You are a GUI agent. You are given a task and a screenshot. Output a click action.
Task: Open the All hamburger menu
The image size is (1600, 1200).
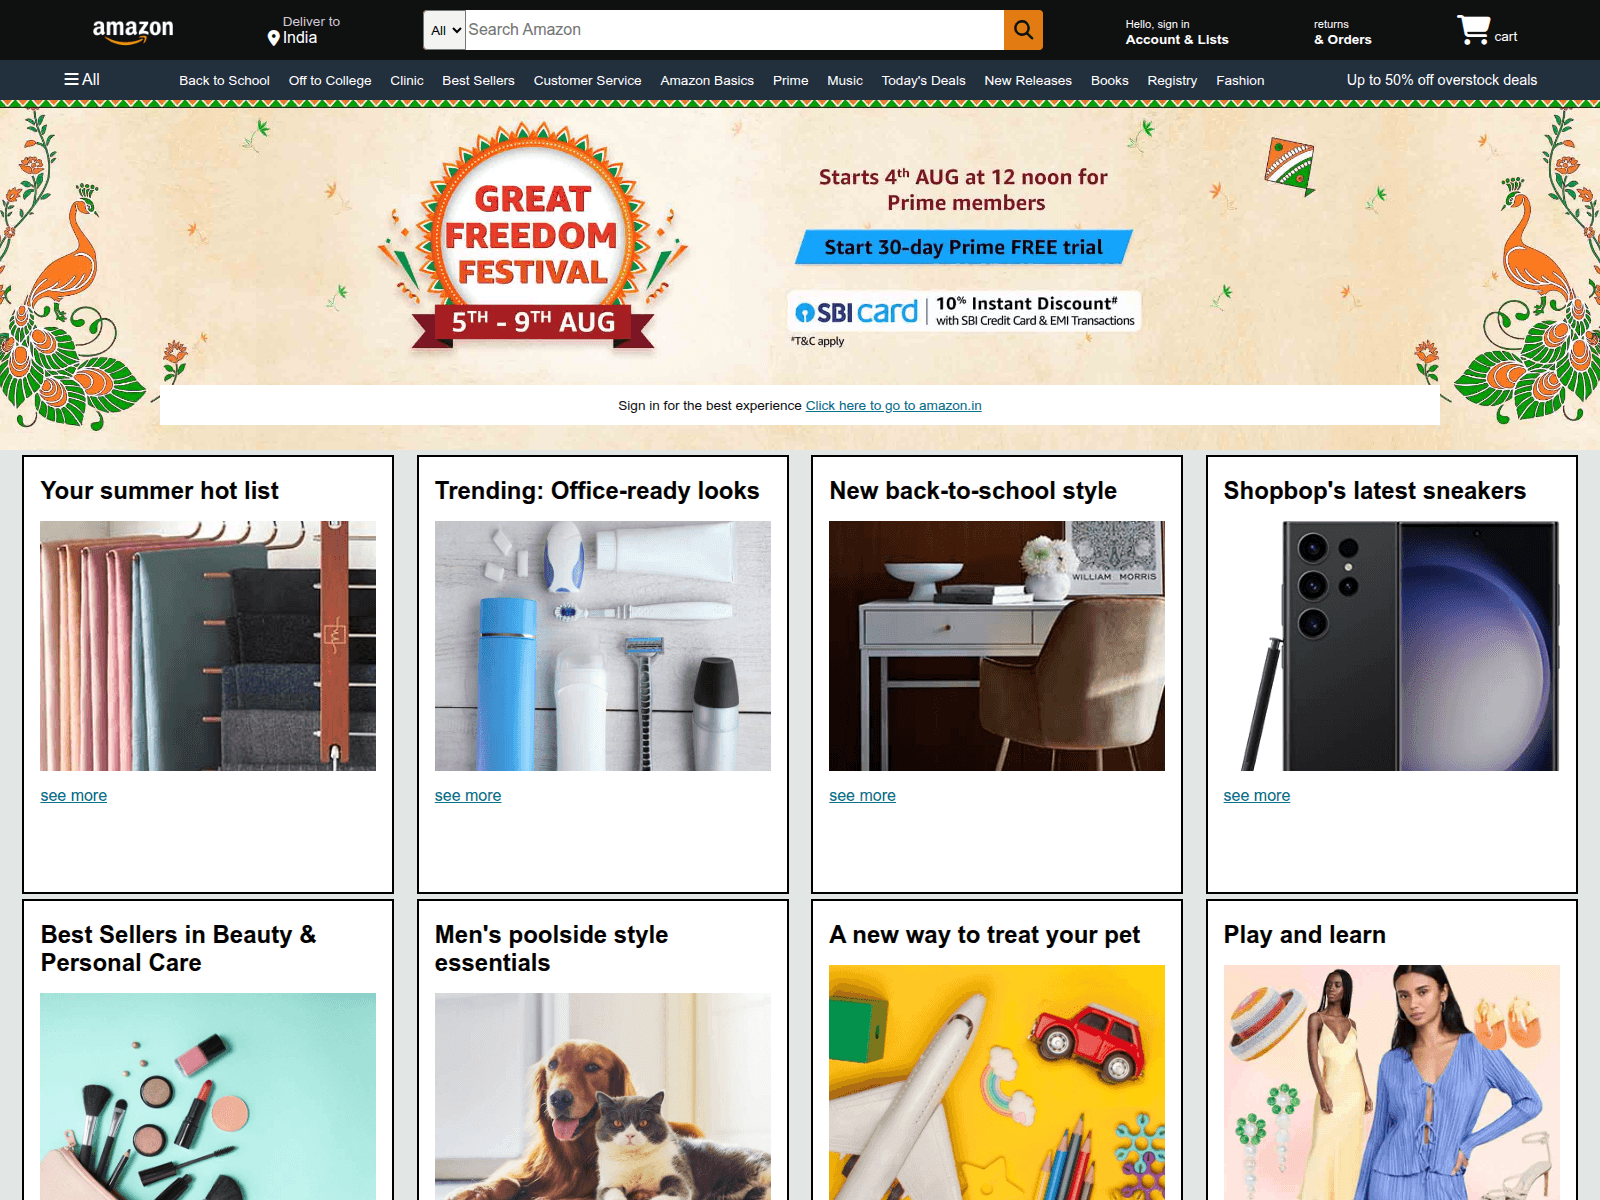[82, 79]
